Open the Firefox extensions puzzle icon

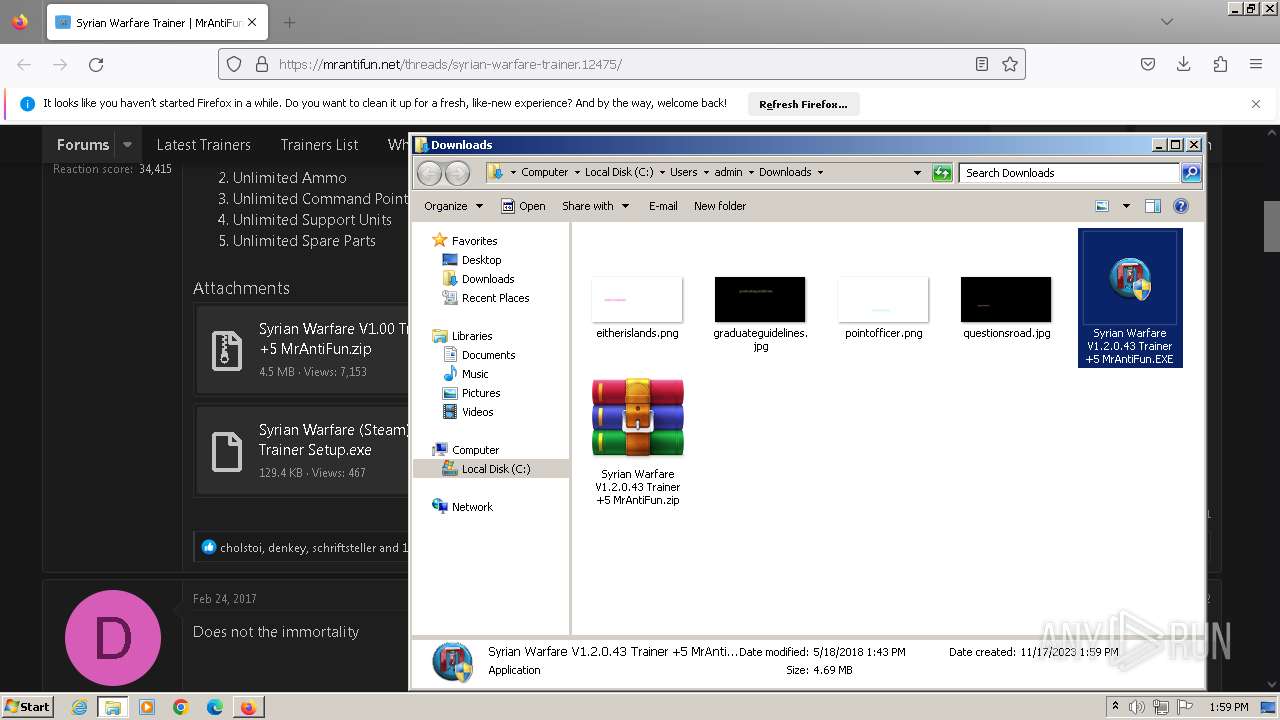1220,64
